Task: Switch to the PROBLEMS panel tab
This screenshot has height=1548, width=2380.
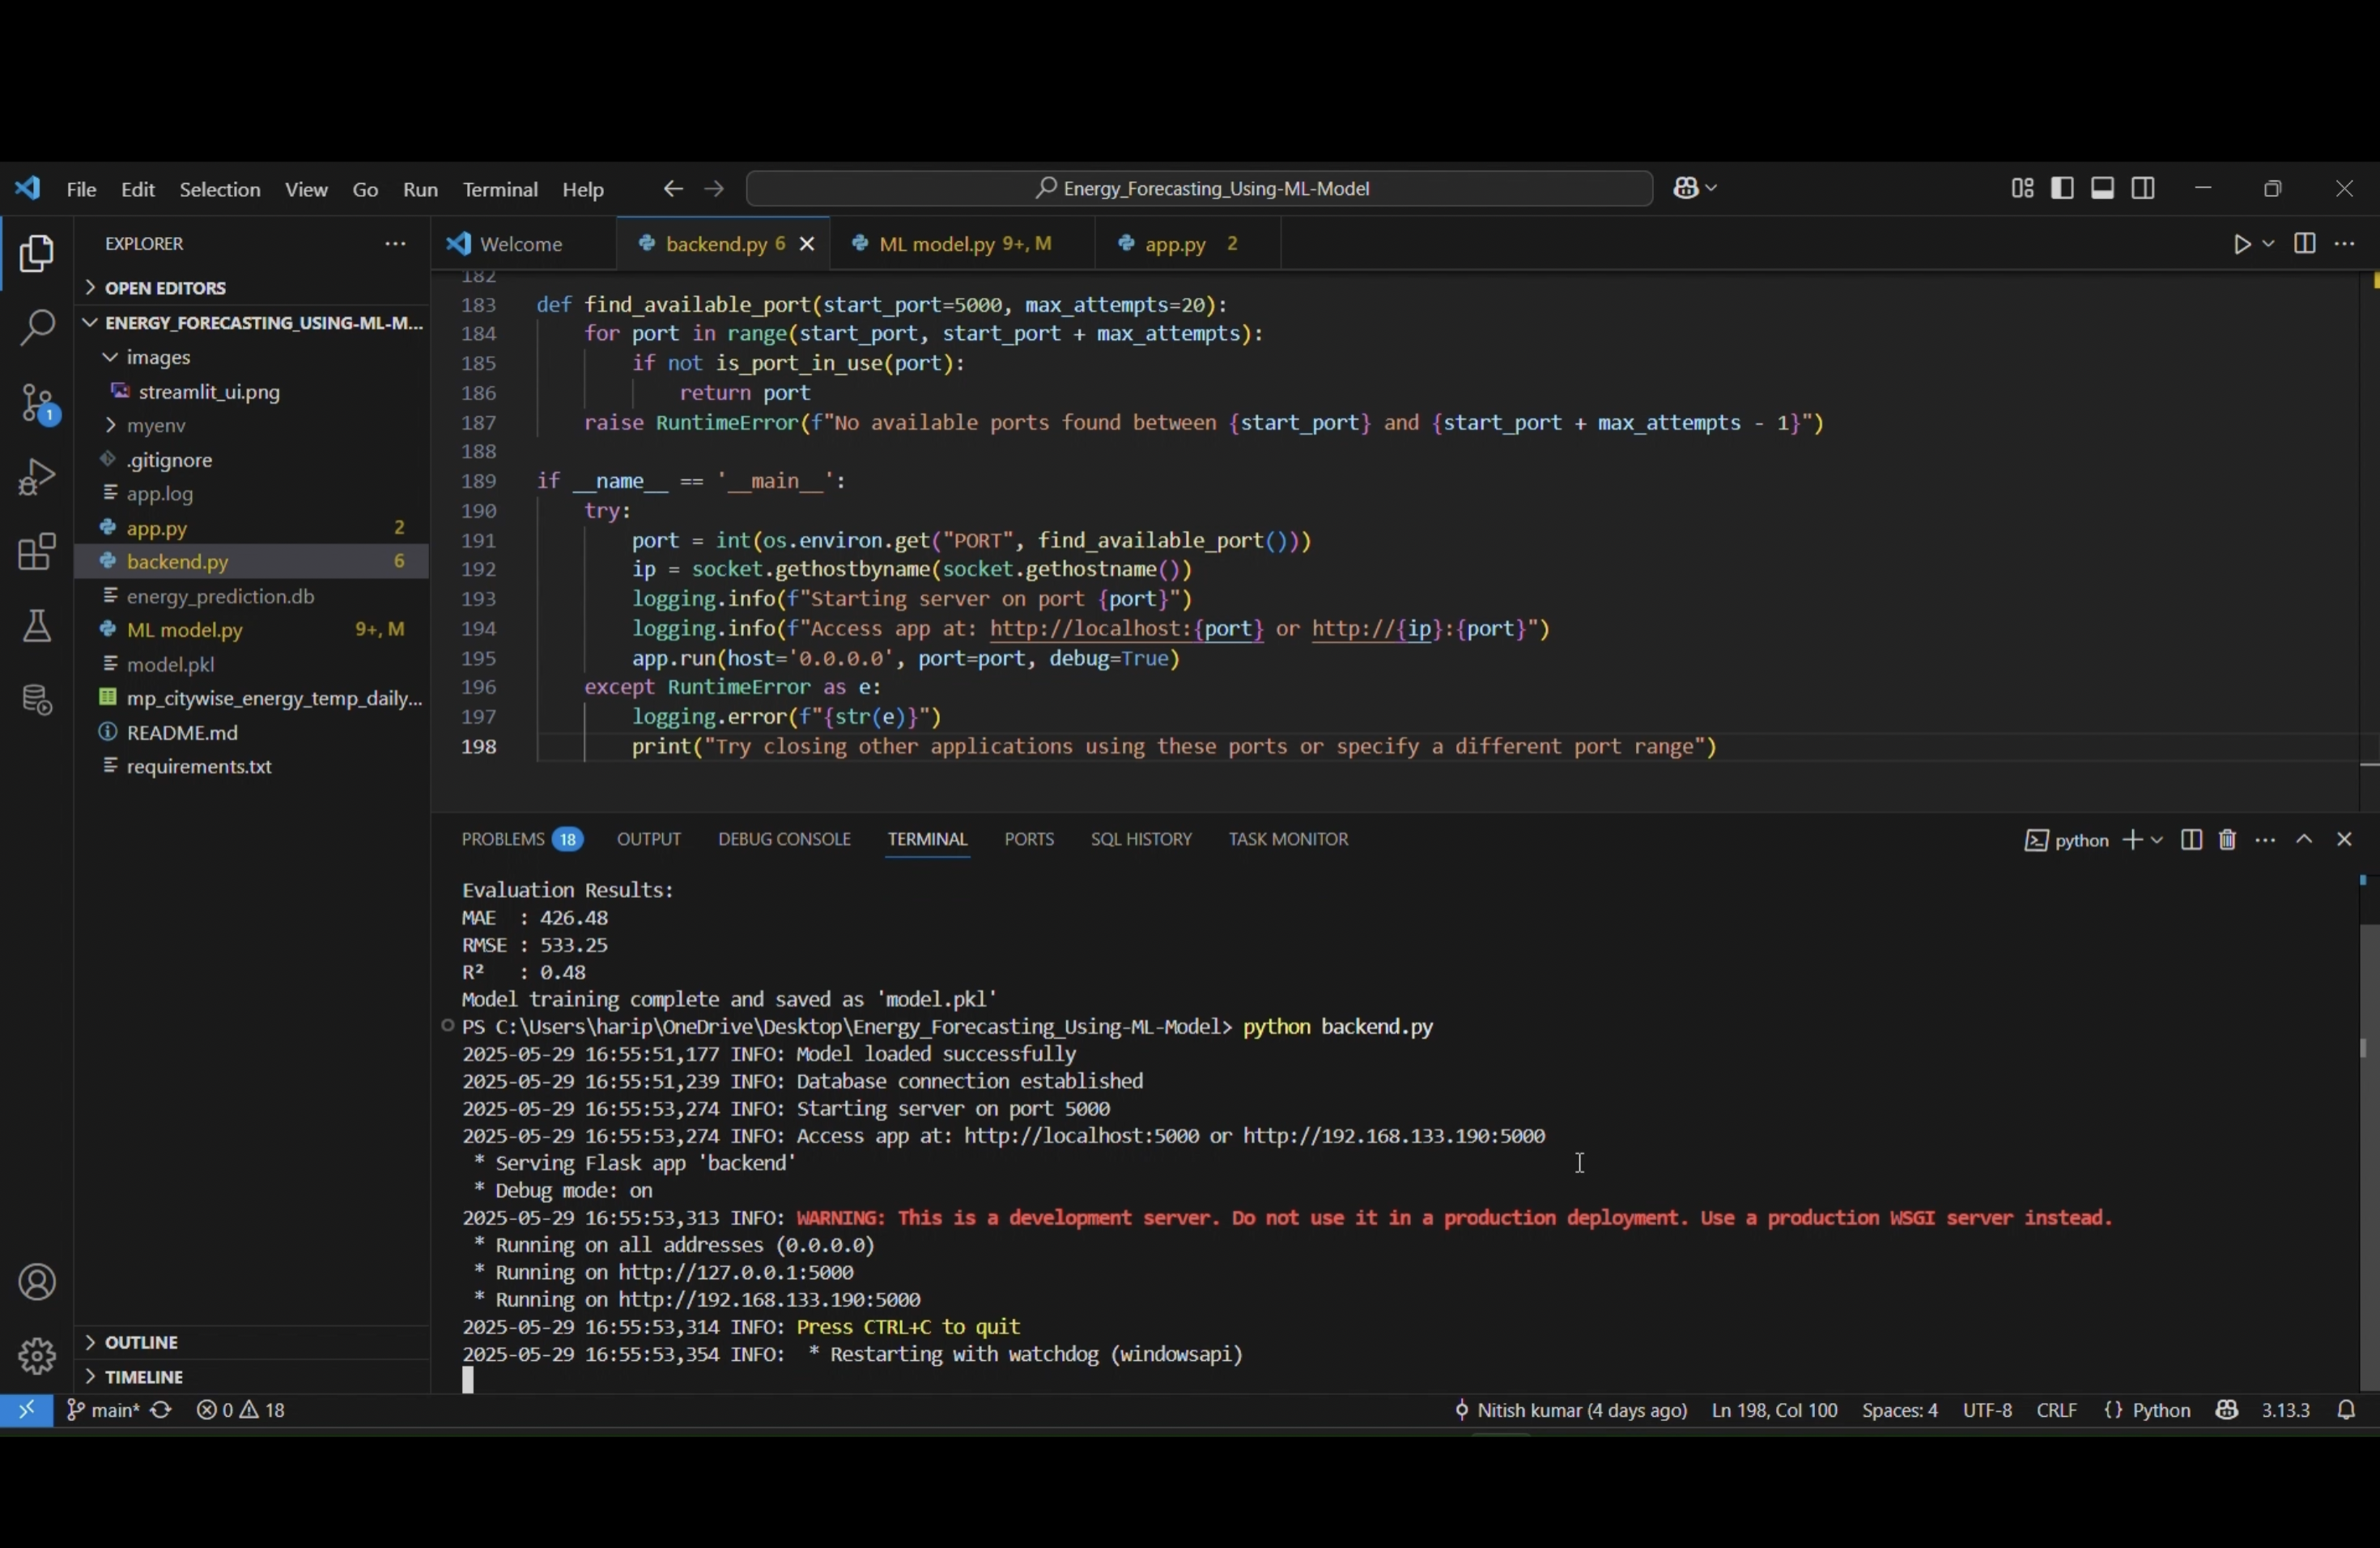Action: point(502,839)
